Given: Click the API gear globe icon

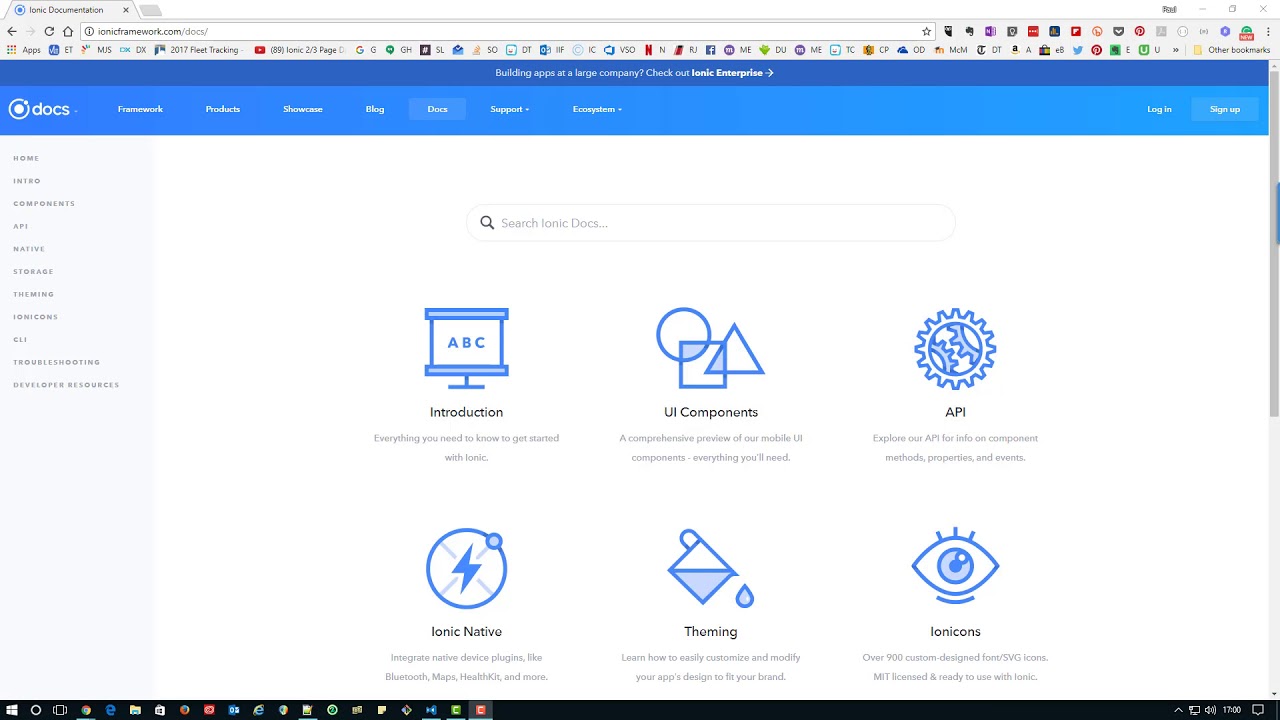Looking at the screenshot, I should pyautogui.click(x=955, y=348).
